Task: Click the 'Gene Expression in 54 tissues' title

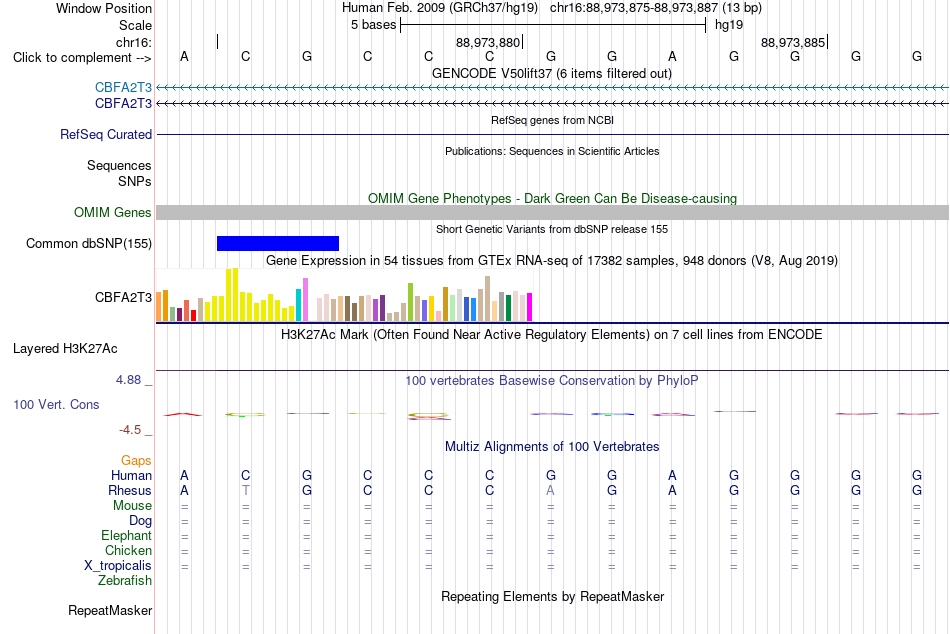Action: click(552, 261)
